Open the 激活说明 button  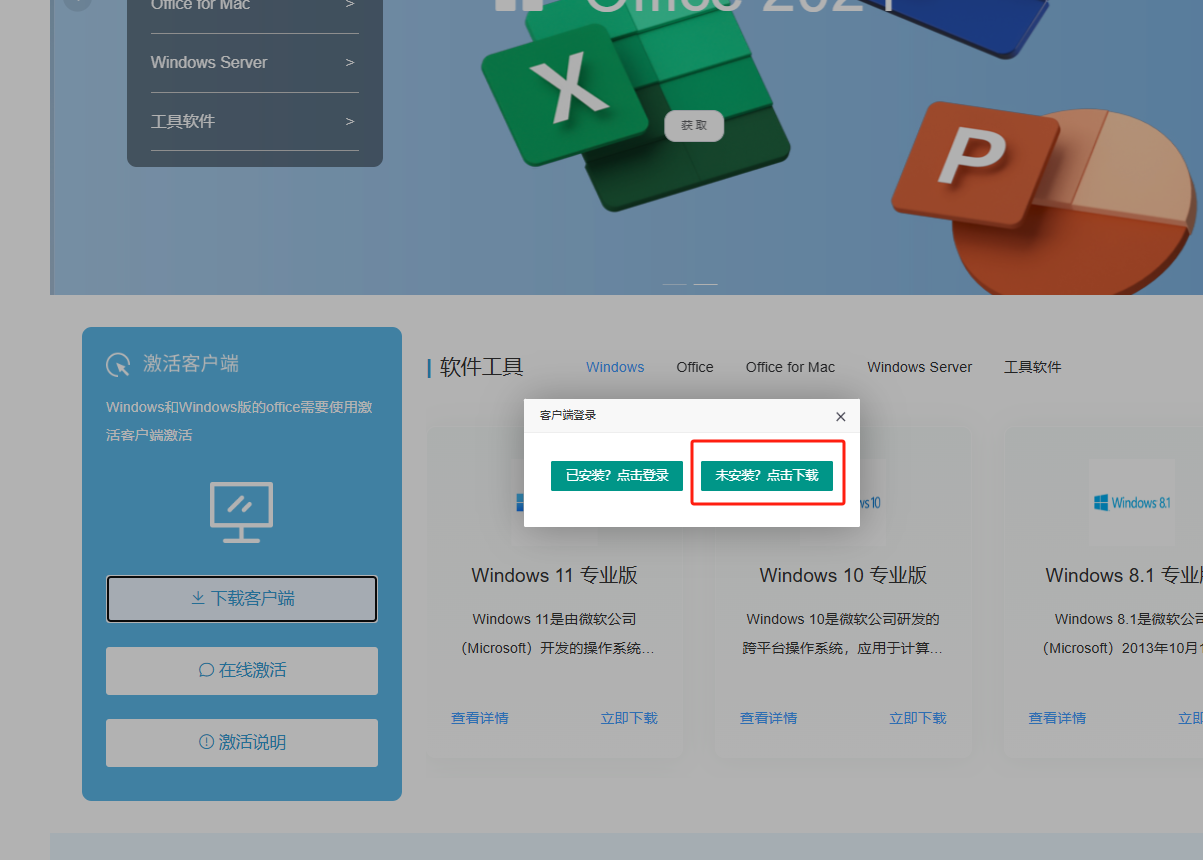pyautogui.click(x=242, y=743)
